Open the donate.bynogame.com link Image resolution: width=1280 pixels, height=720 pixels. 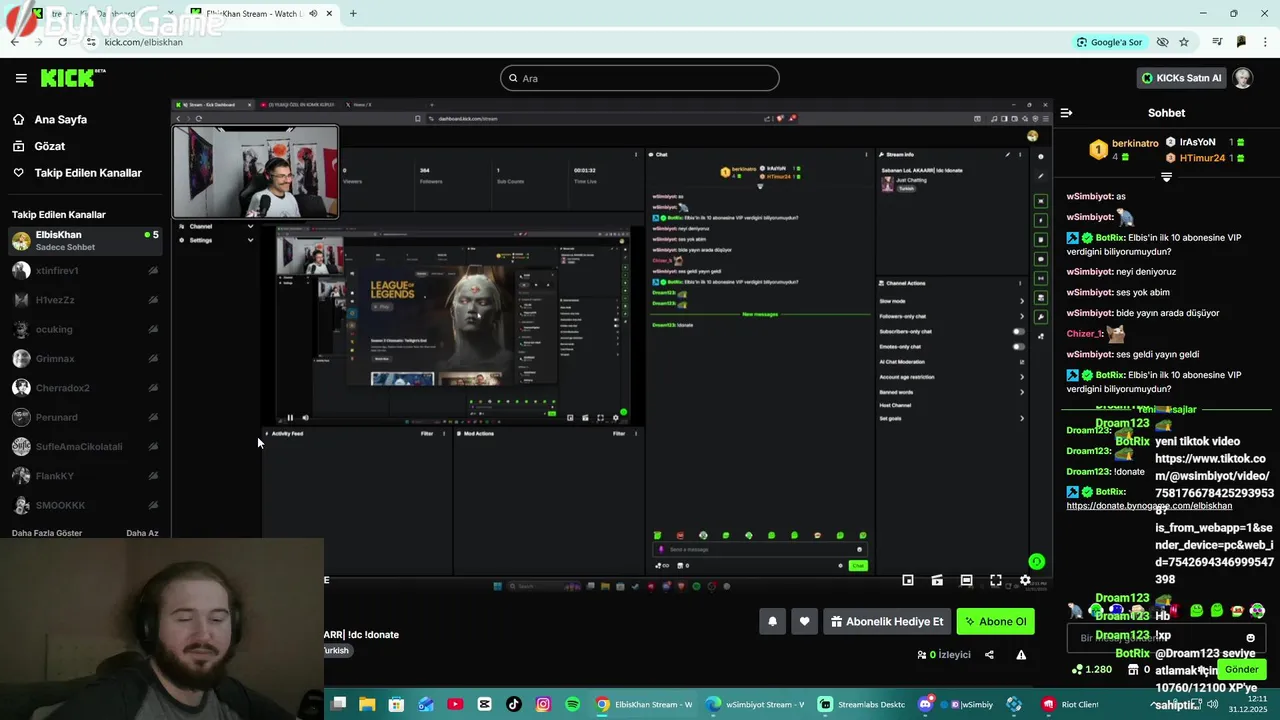click(1149, 506)
